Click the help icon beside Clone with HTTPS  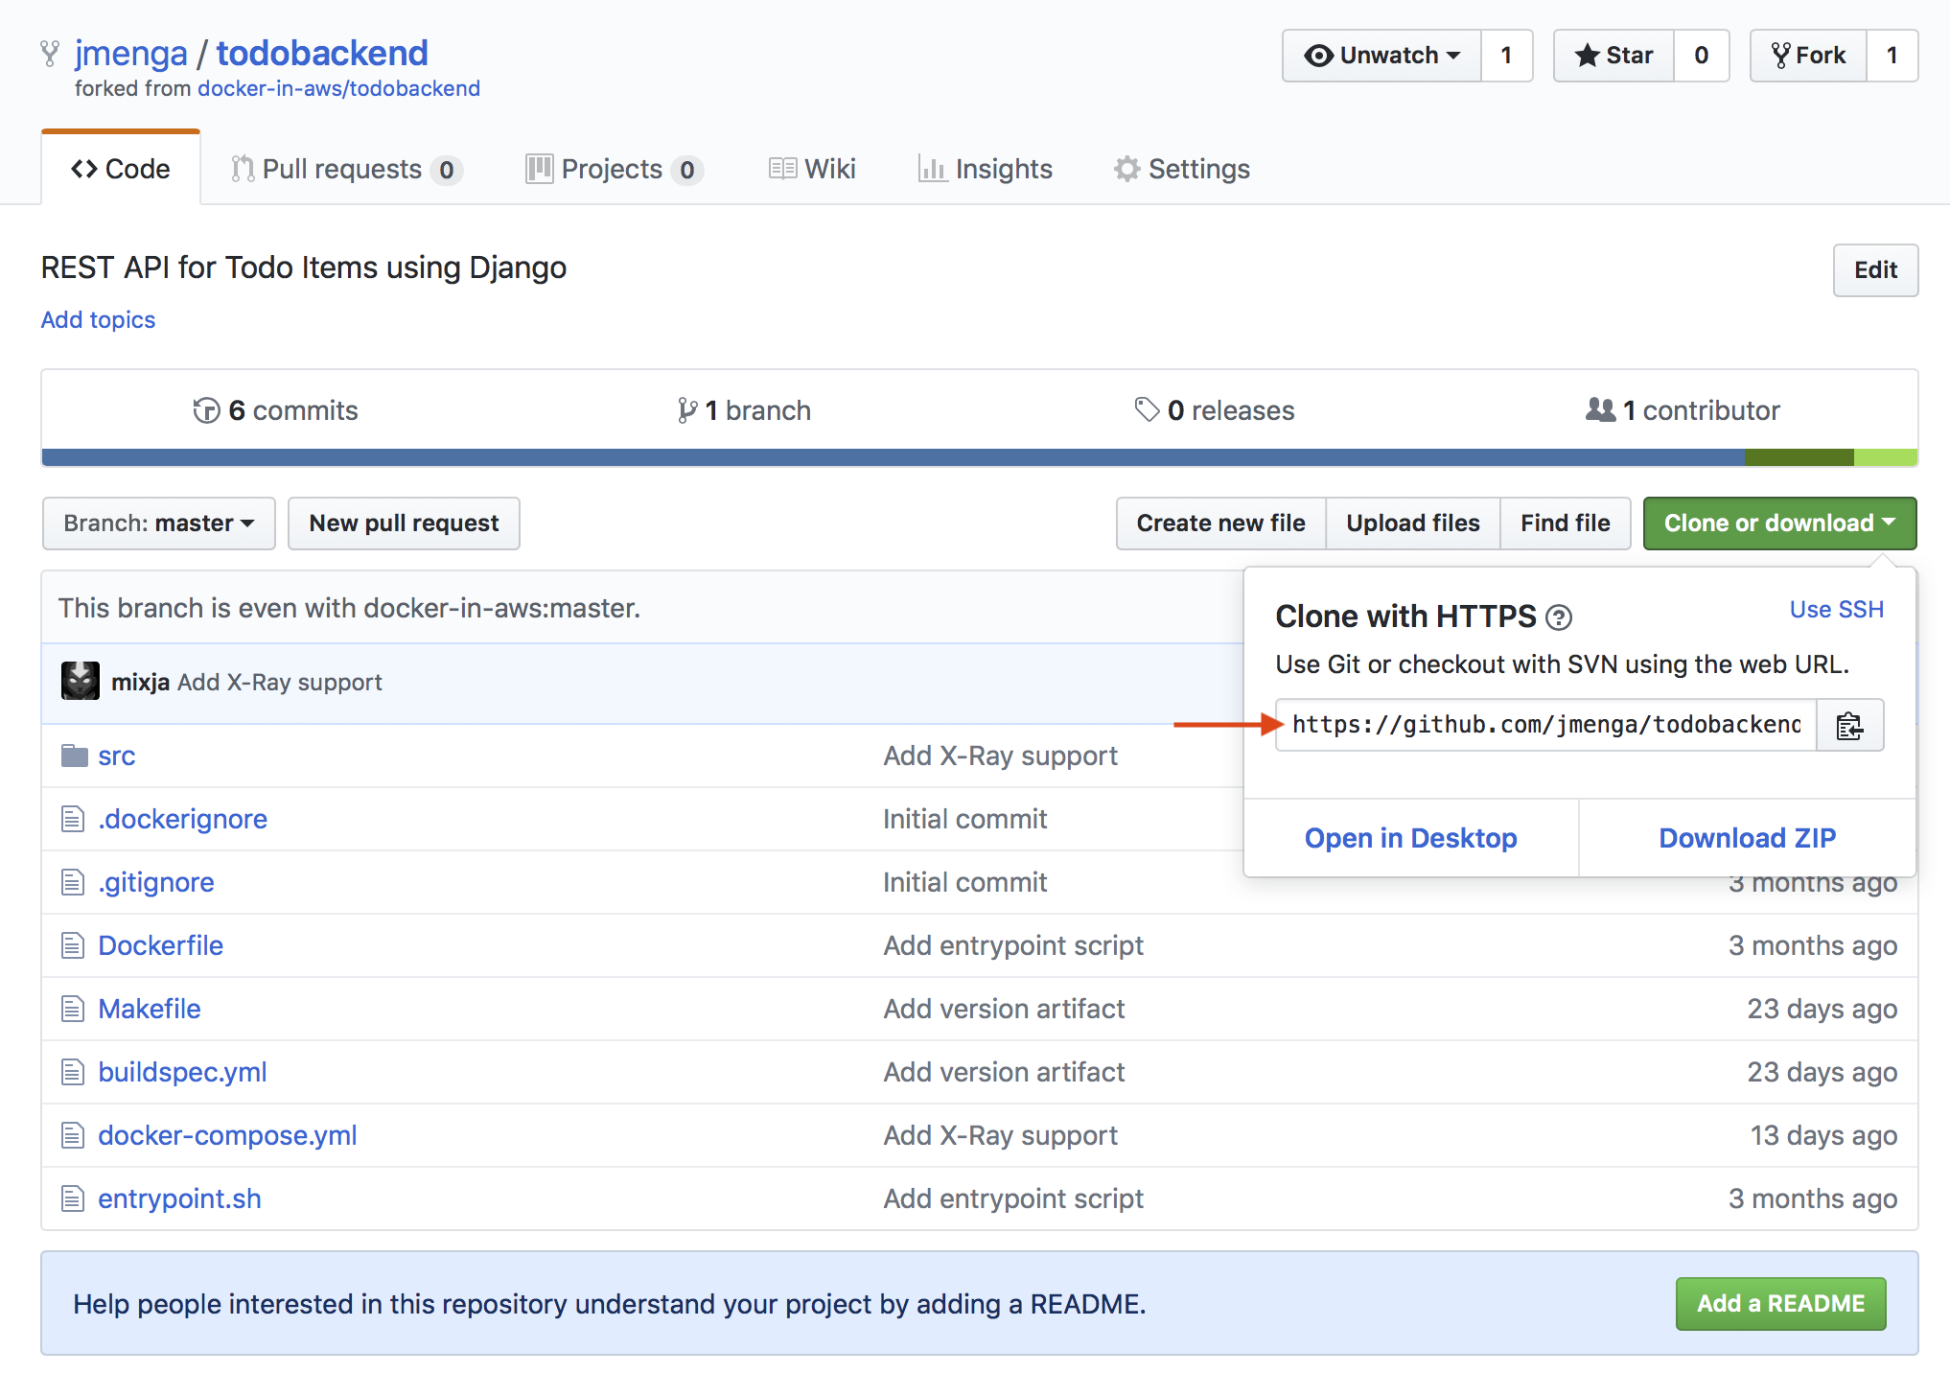pyautogui.click(x=1558, y=617)
